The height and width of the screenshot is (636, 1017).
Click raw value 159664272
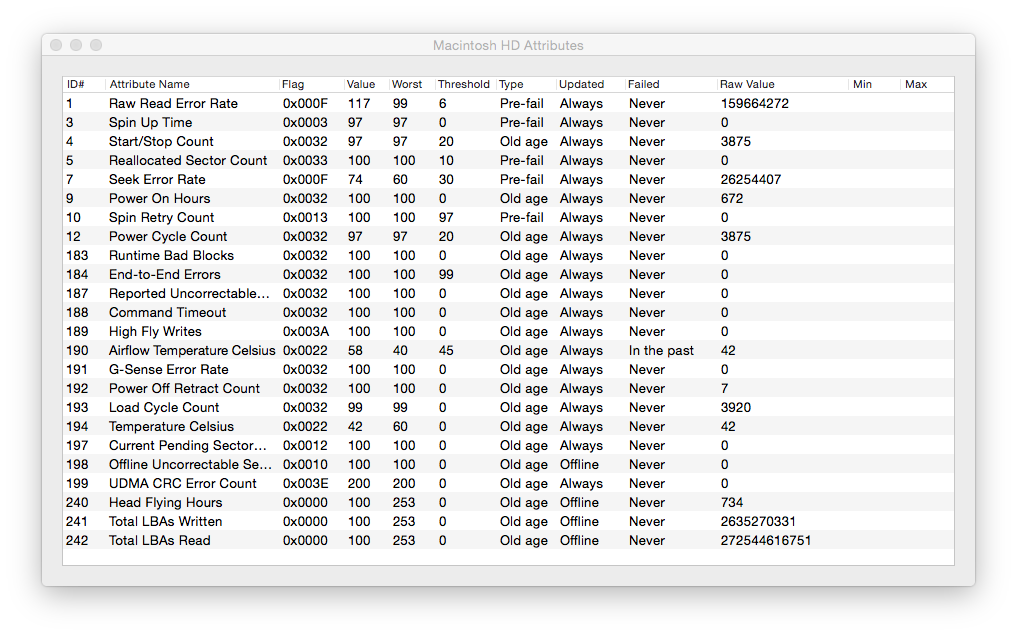coord(754,104)
